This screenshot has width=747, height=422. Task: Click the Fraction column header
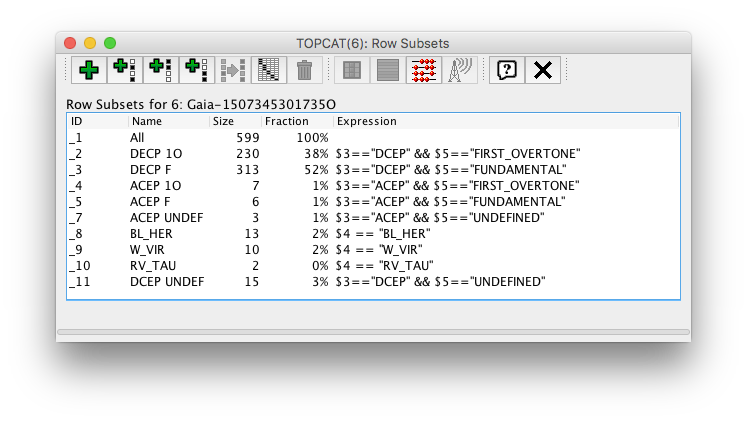tap(297, 121)
